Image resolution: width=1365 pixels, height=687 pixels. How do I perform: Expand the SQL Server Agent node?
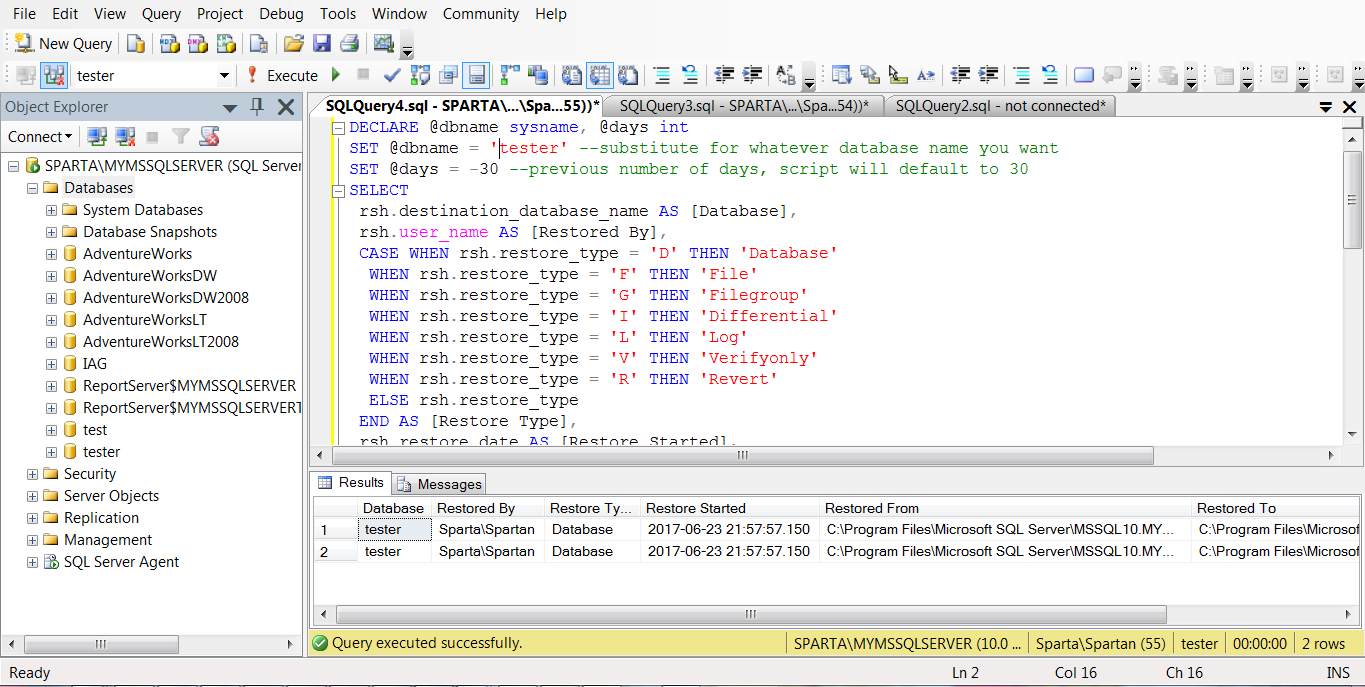pos(33,562)
